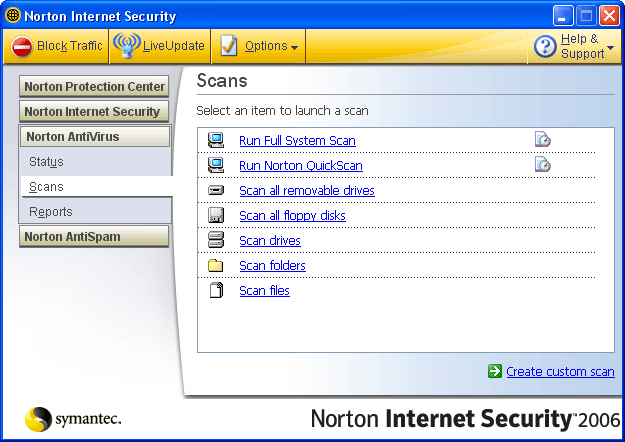Image resolution: width=625 pixels, height=442 pixels.
Task: Open Norton Protection Center section
Action: coord(94,86)
